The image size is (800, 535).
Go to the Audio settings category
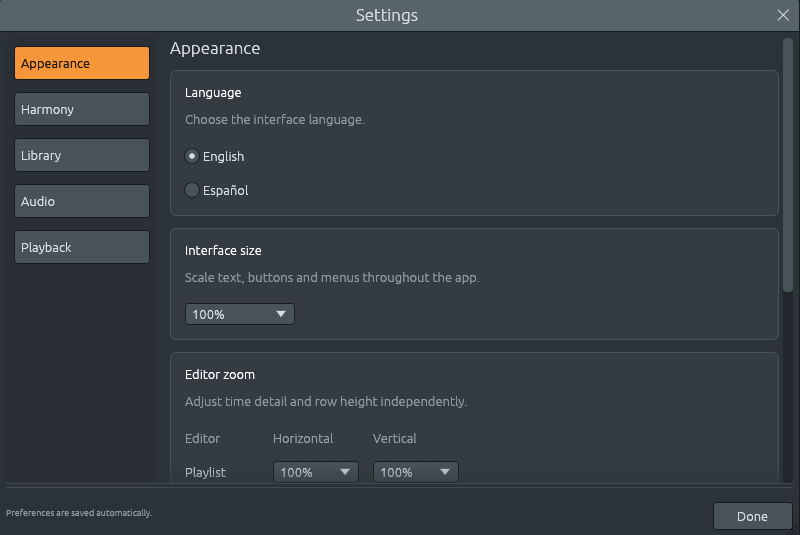click(x=82, y=201)
